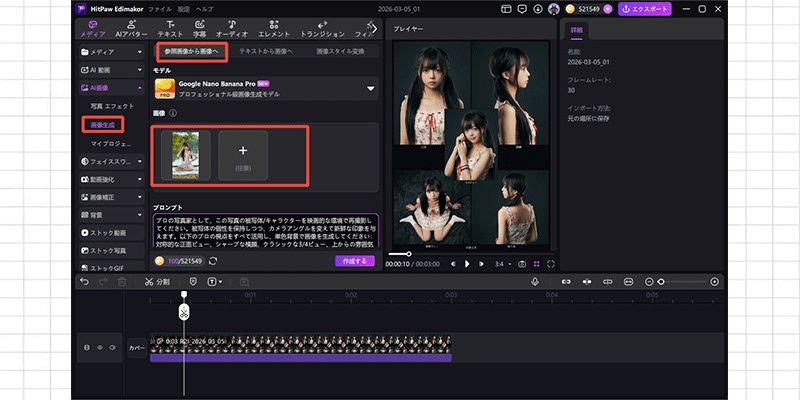Expand the AI動画 sidebar section
This screenshot has height=400, width=800.
point(111,70)
